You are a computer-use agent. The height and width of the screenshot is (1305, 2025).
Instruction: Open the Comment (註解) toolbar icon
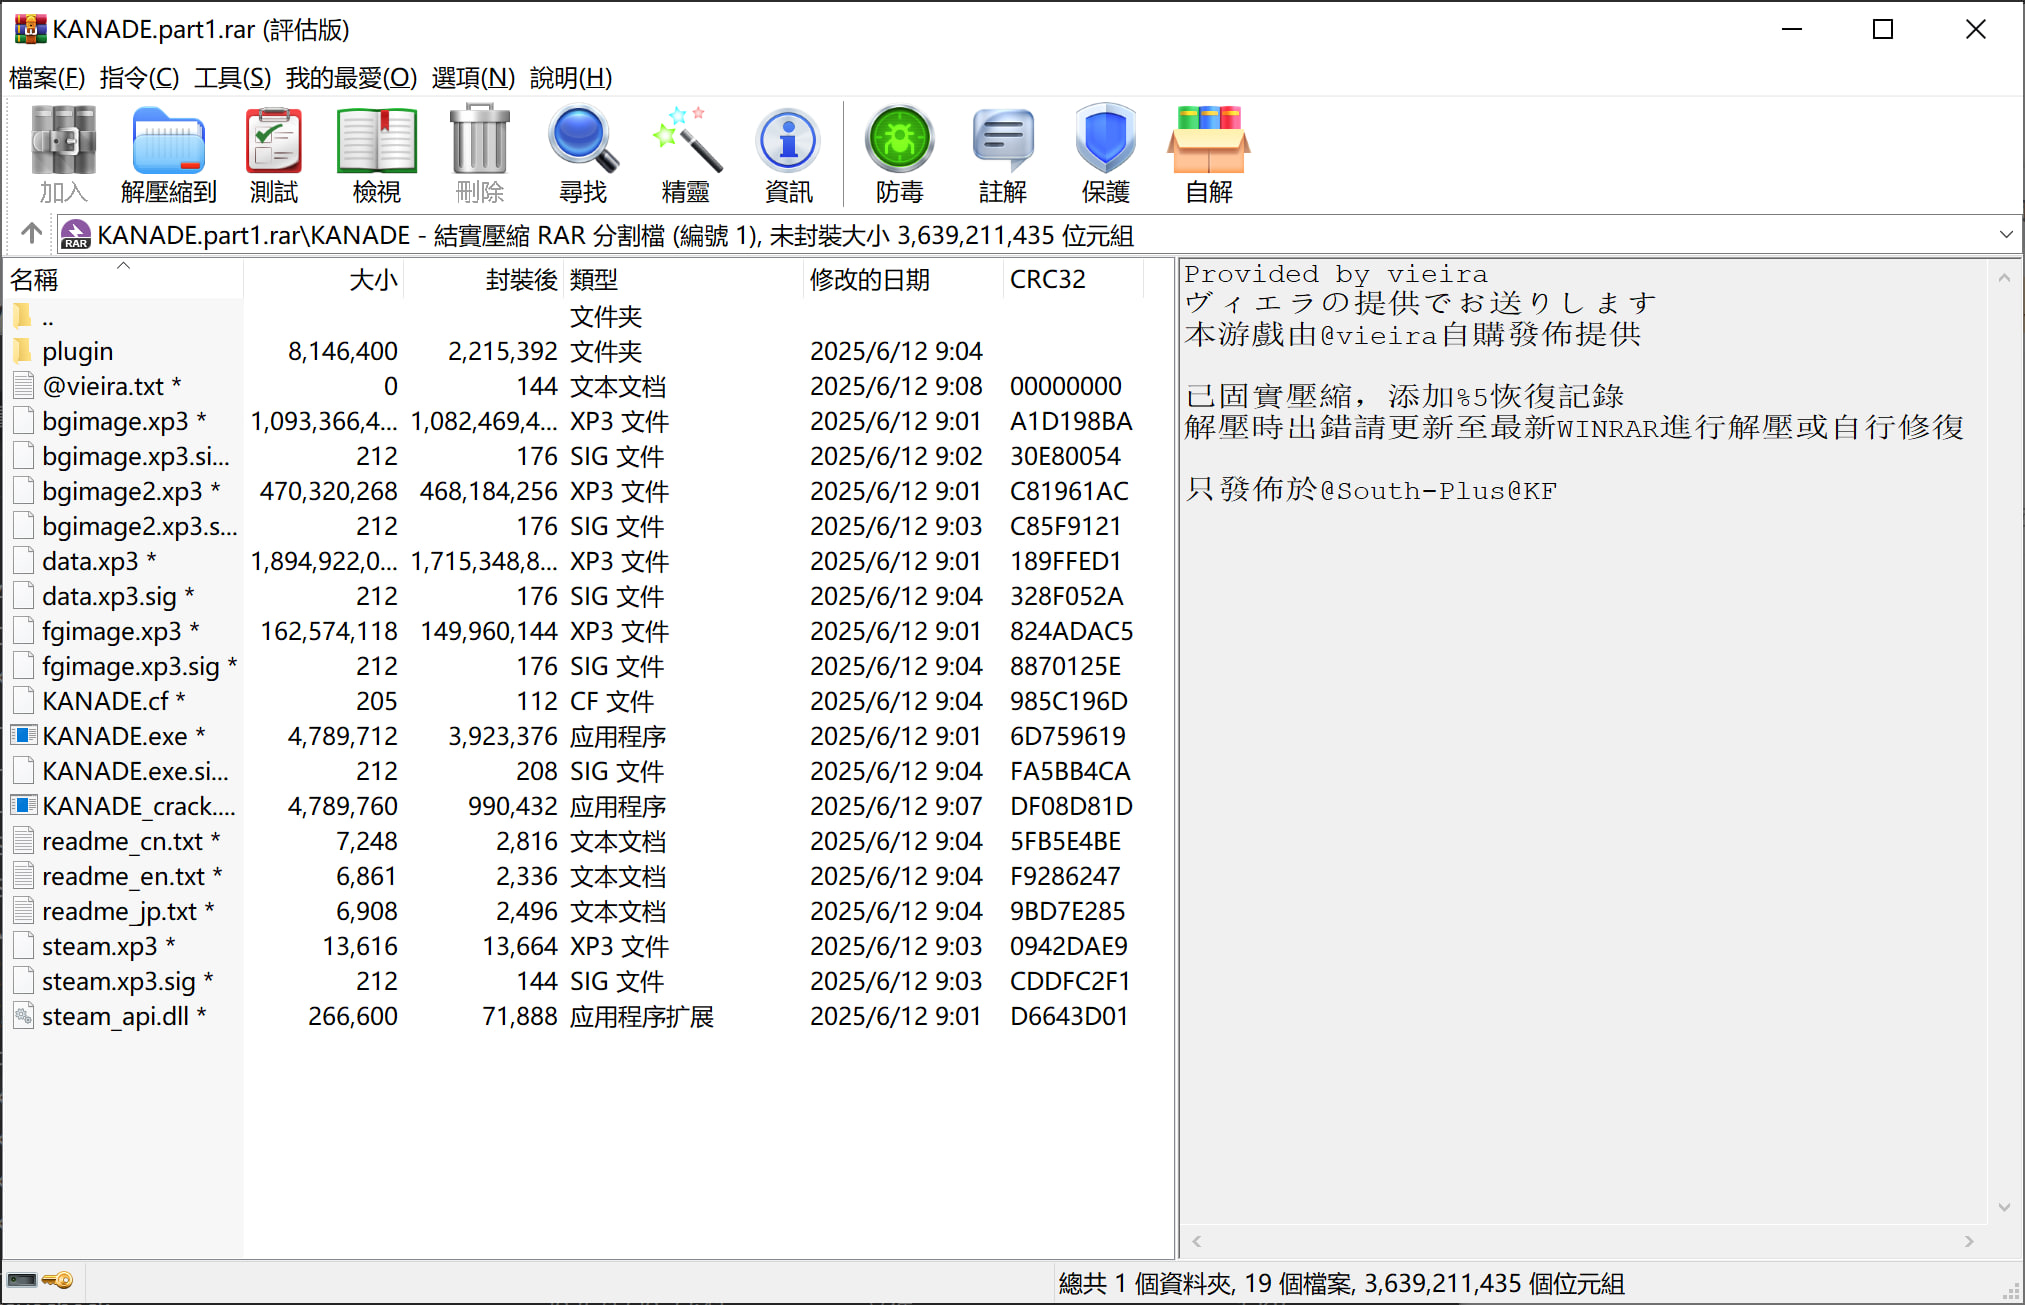point(1002,153)
